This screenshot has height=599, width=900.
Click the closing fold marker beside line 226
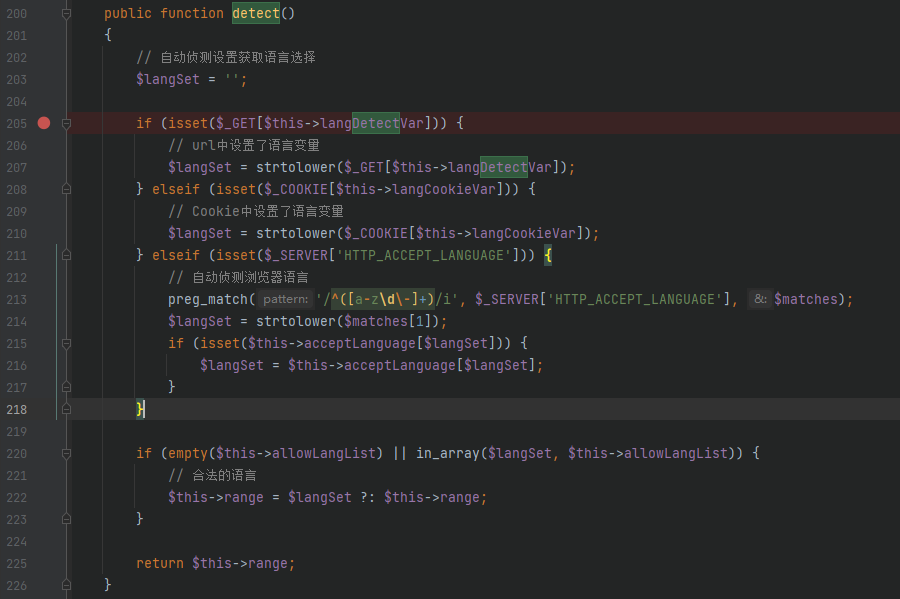[x=66, y=584]
